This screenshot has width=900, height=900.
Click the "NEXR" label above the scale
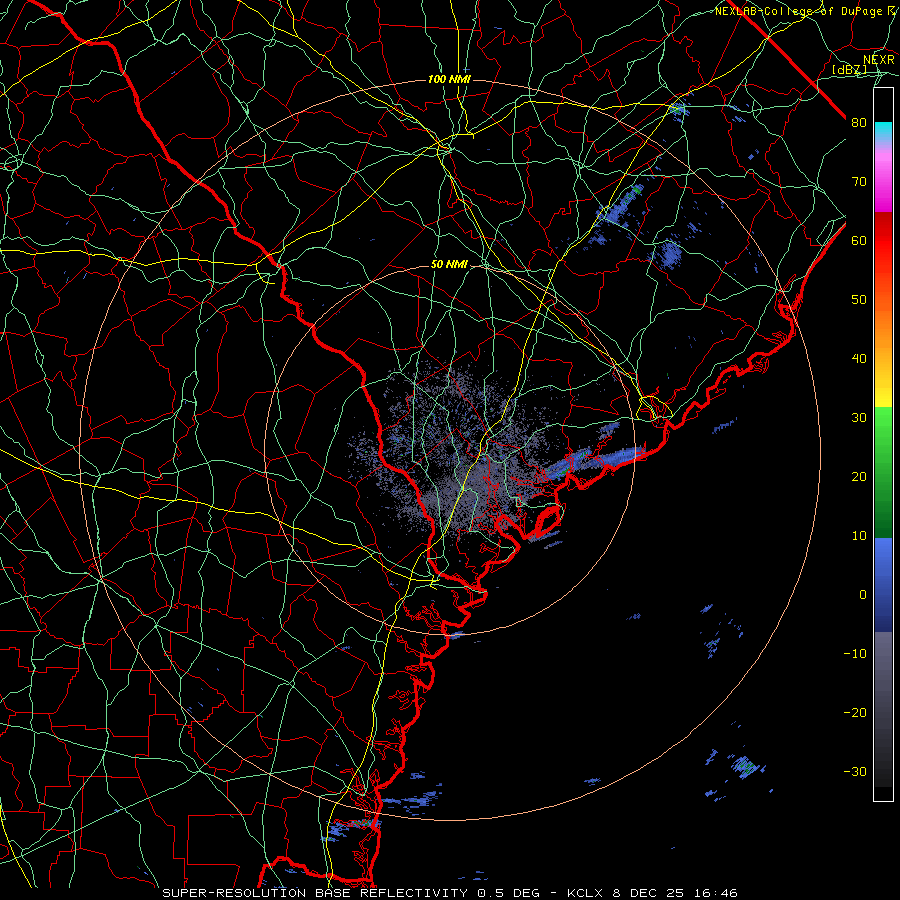click(x=879, y=59)
